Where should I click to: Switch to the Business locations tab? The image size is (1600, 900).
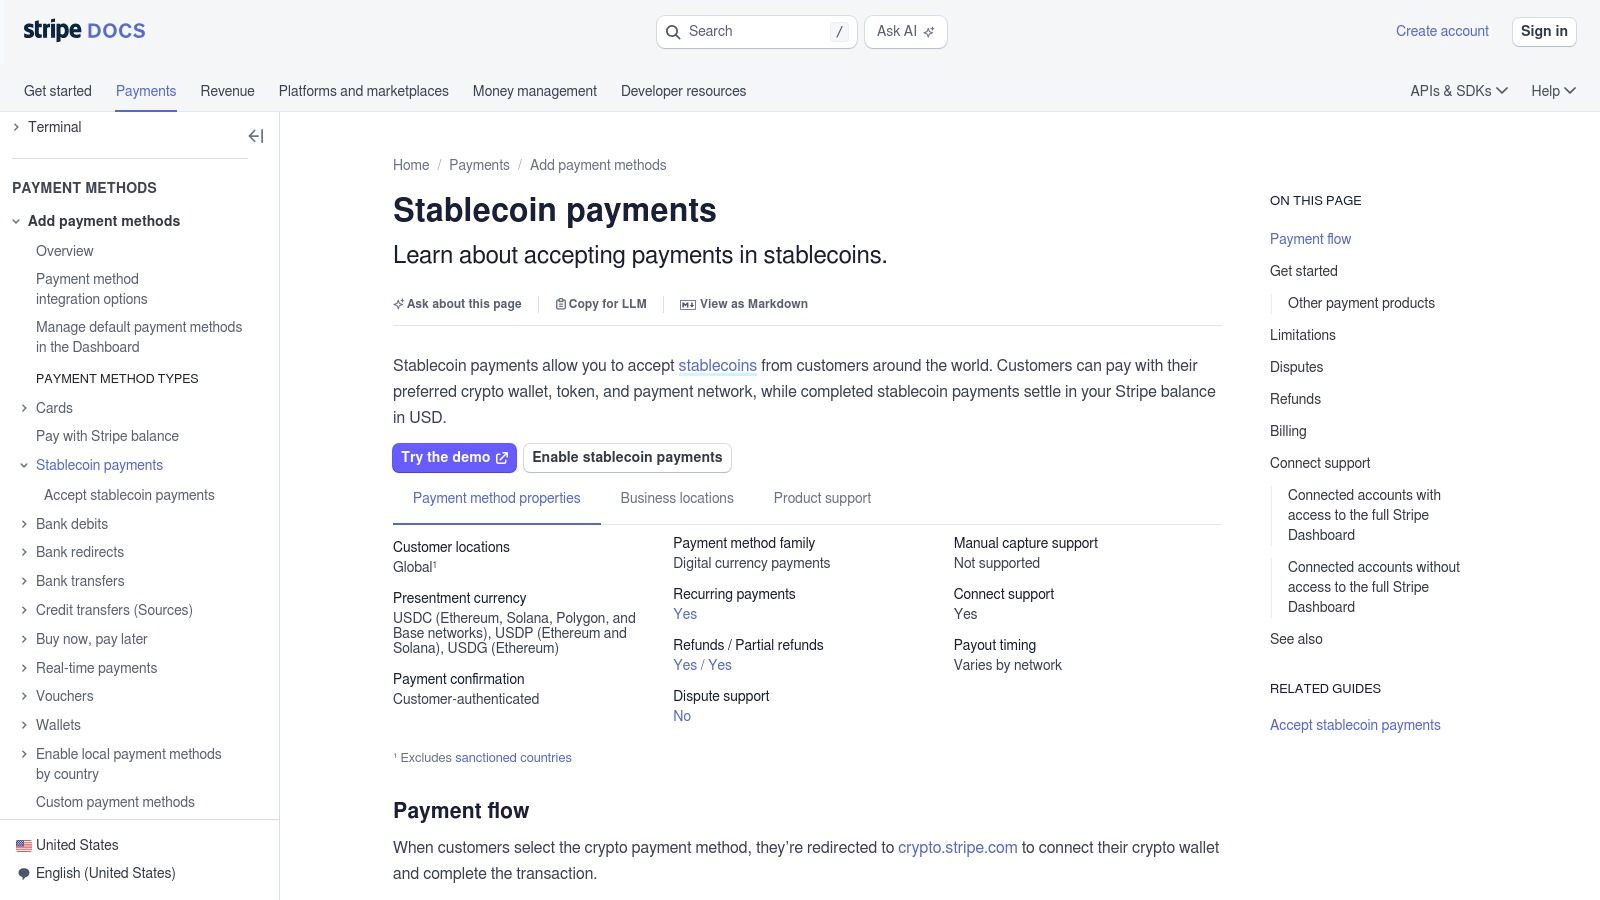point(677,498)
